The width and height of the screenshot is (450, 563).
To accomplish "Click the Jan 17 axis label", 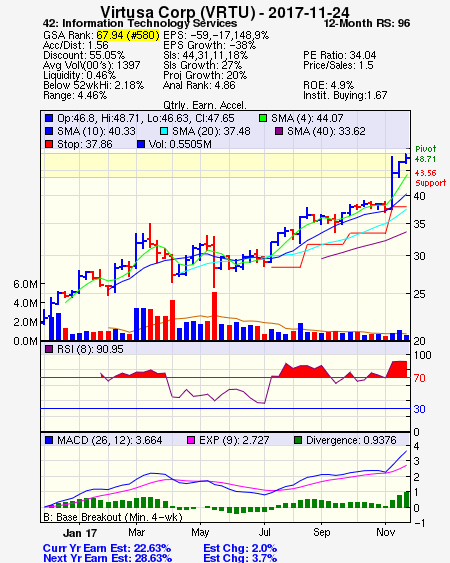I will pos(80,533).
